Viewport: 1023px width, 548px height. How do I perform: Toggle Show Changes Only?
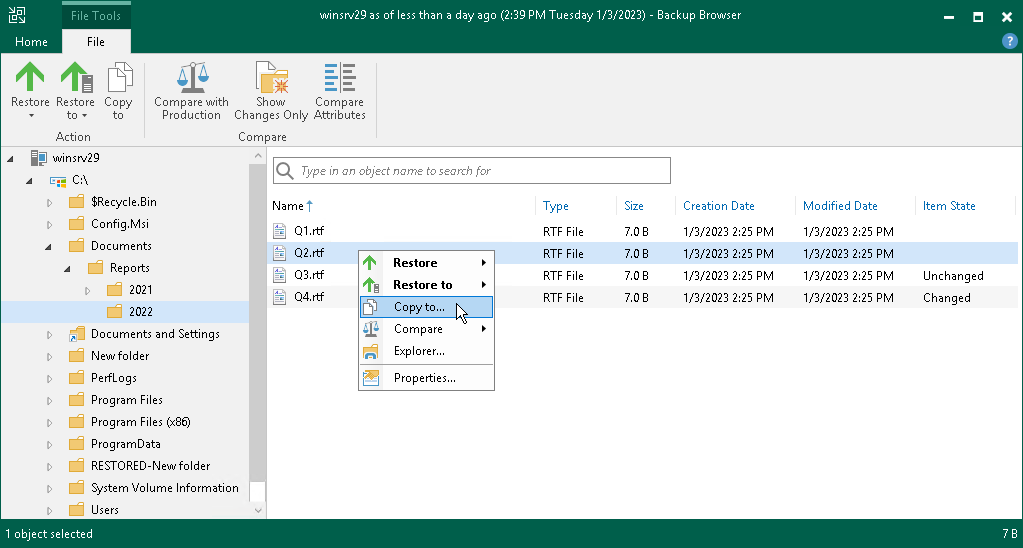pos(271,91)
